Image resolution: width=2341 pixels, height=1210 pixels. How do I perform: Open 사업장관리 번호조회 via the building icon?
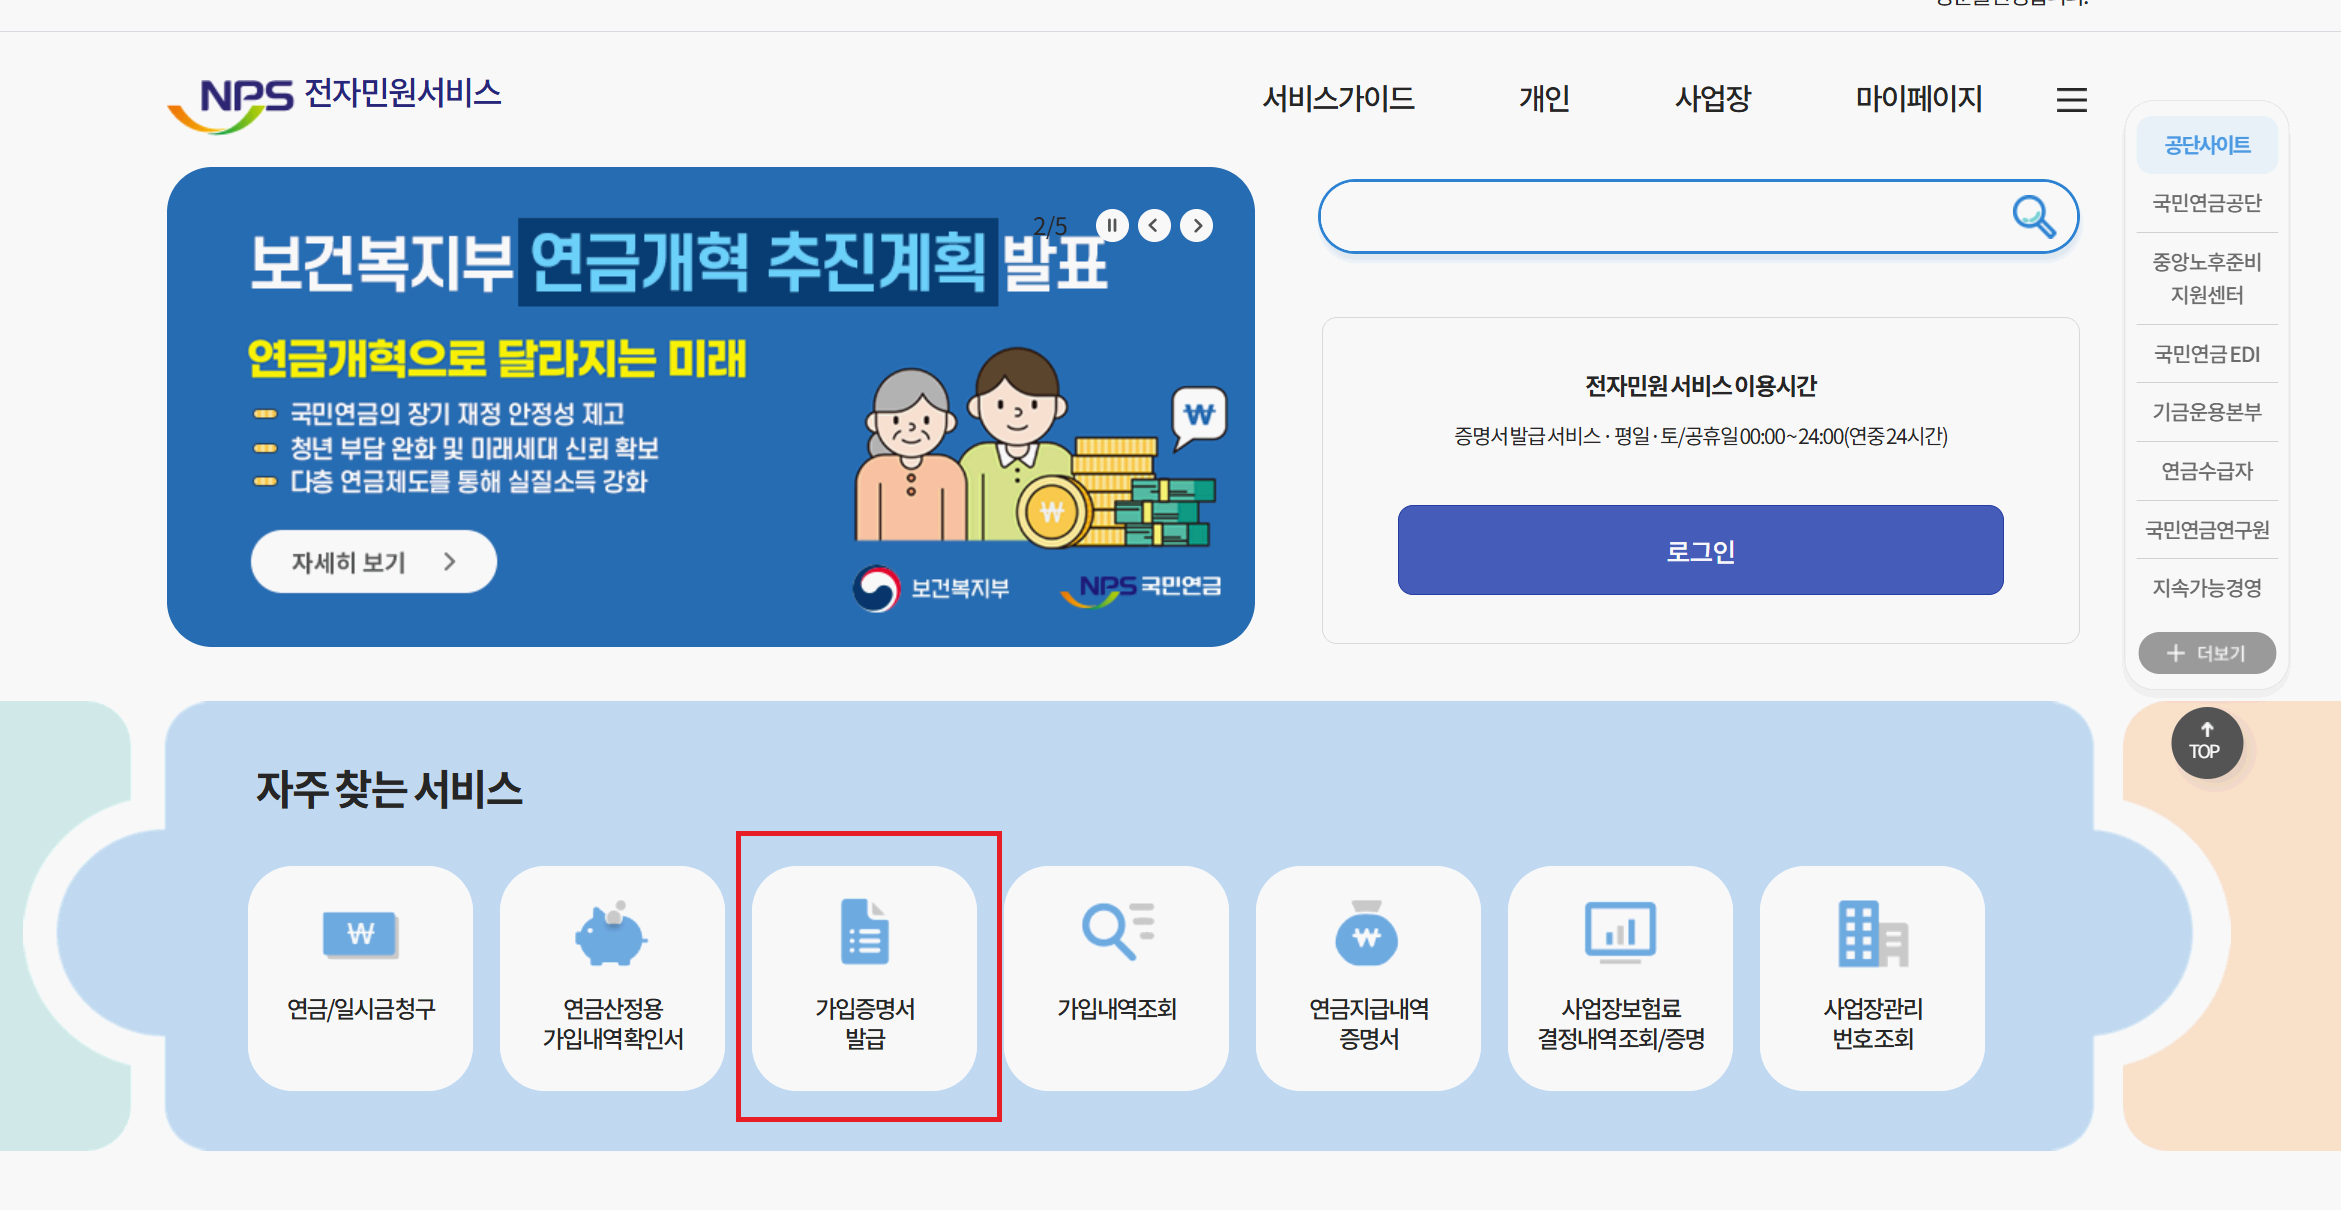click(x=1872, y=932)
